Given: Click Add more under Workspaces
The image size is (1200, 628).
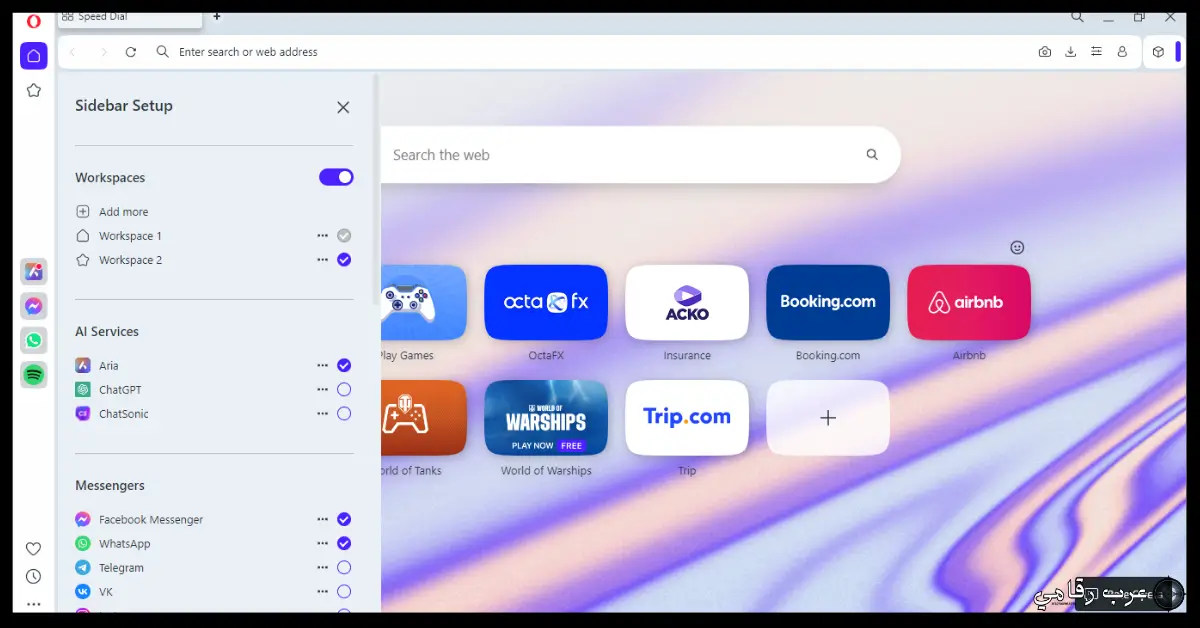Looking at the screenshot, I should [123, 212].
